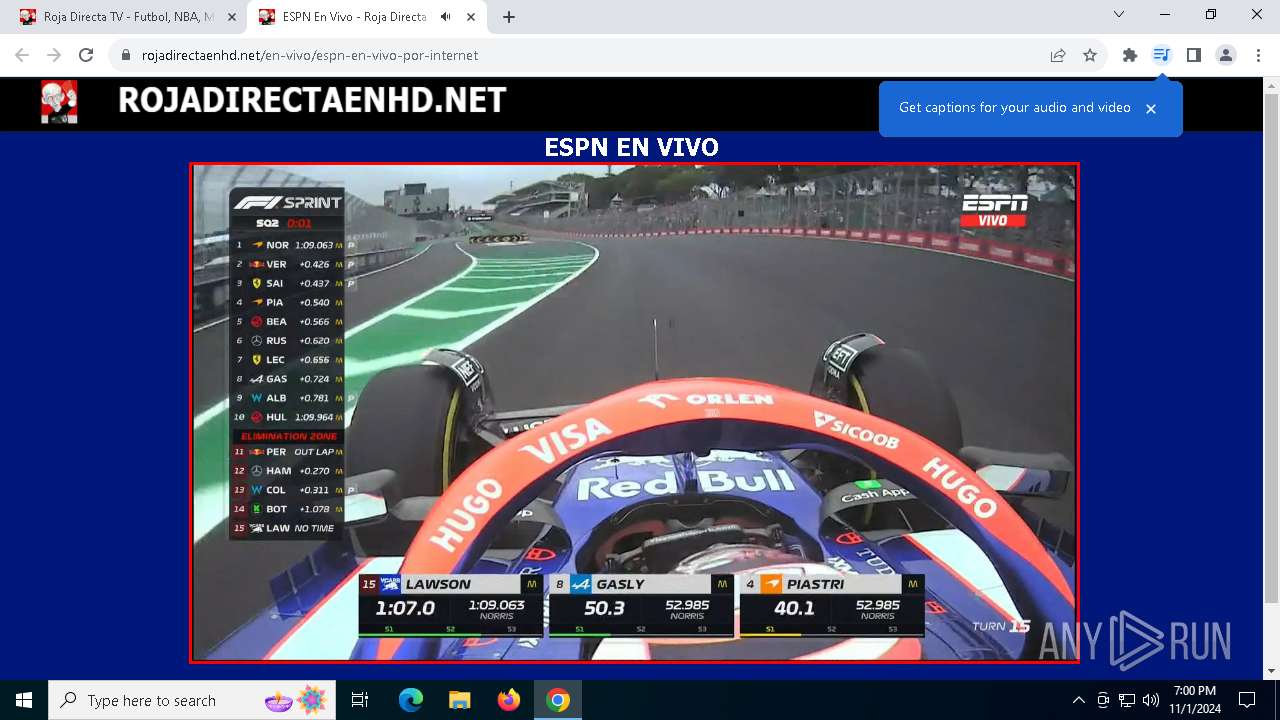
Task: Click the forward navigation arrow
Action: pos(54,55)
